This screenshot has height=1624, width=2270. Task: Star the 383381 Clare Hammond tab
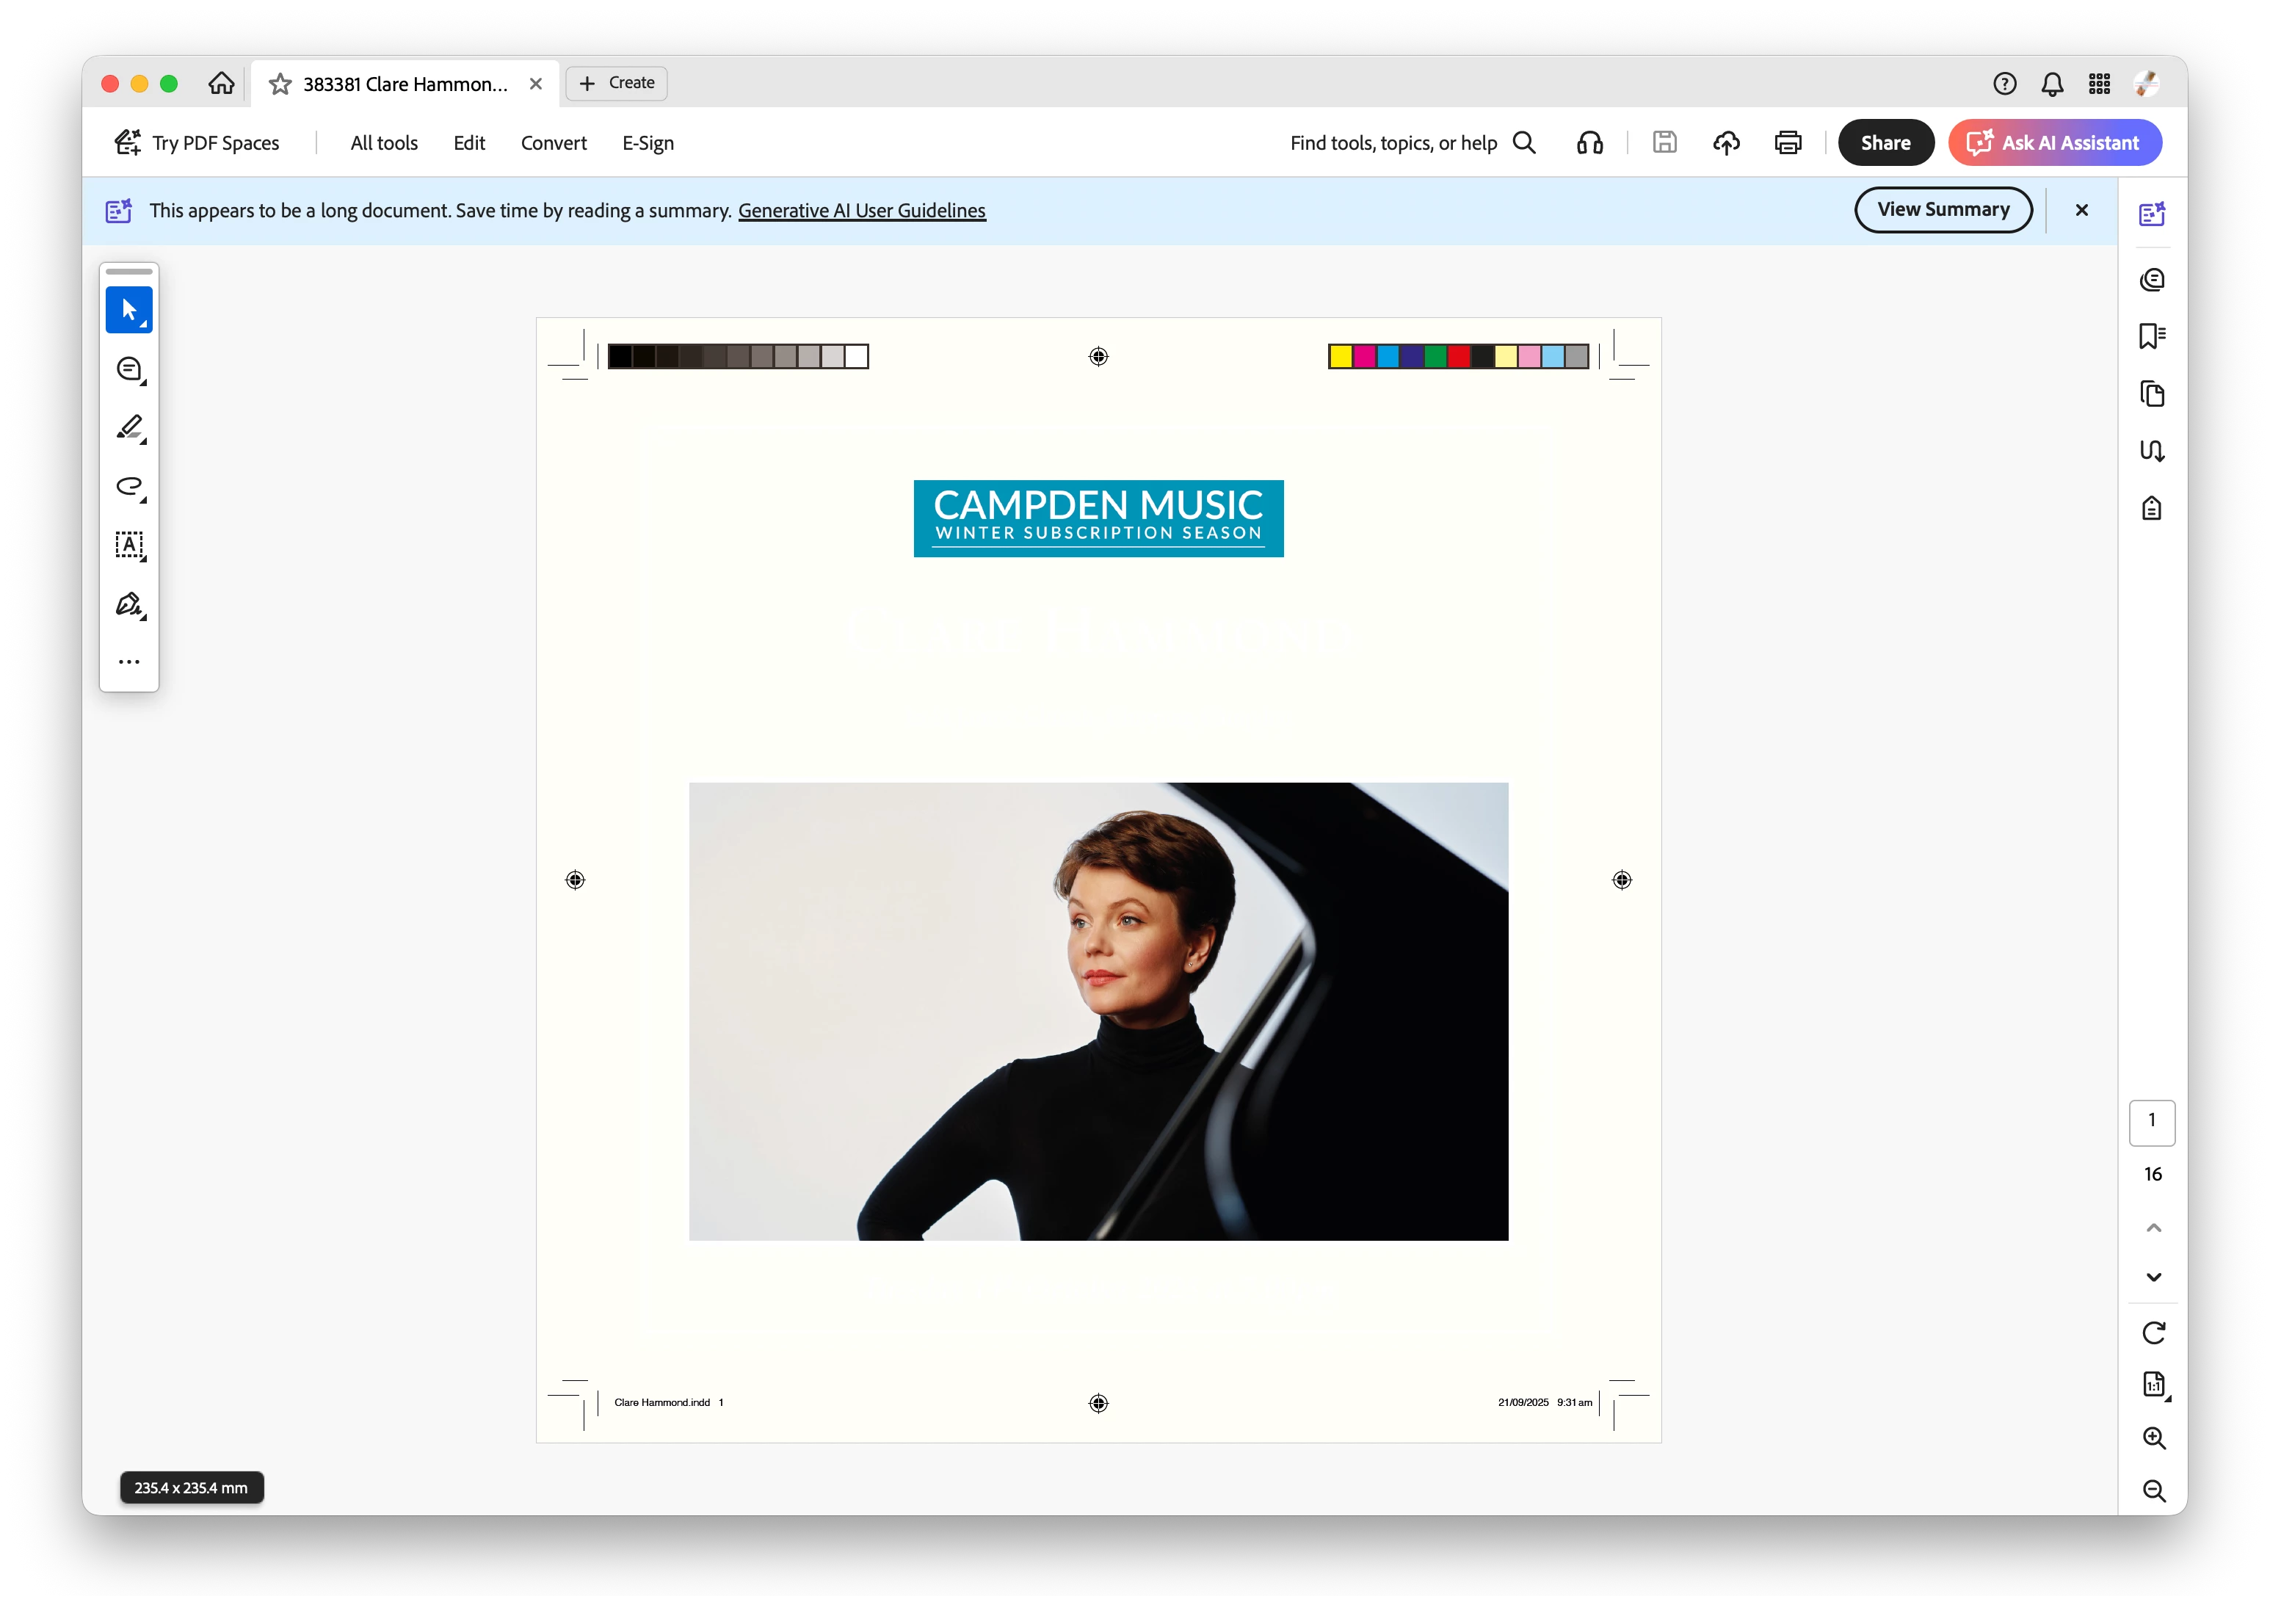click(280, 84)
